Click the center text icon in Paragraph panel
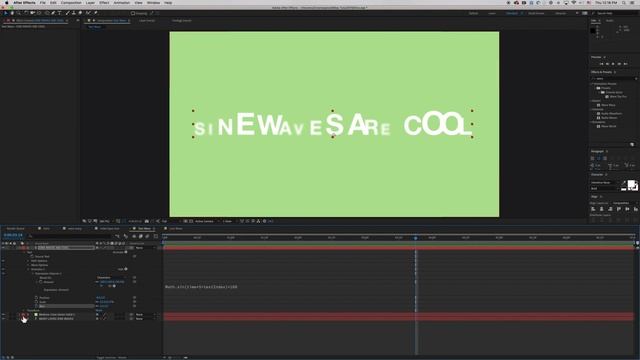 point(599,158)
